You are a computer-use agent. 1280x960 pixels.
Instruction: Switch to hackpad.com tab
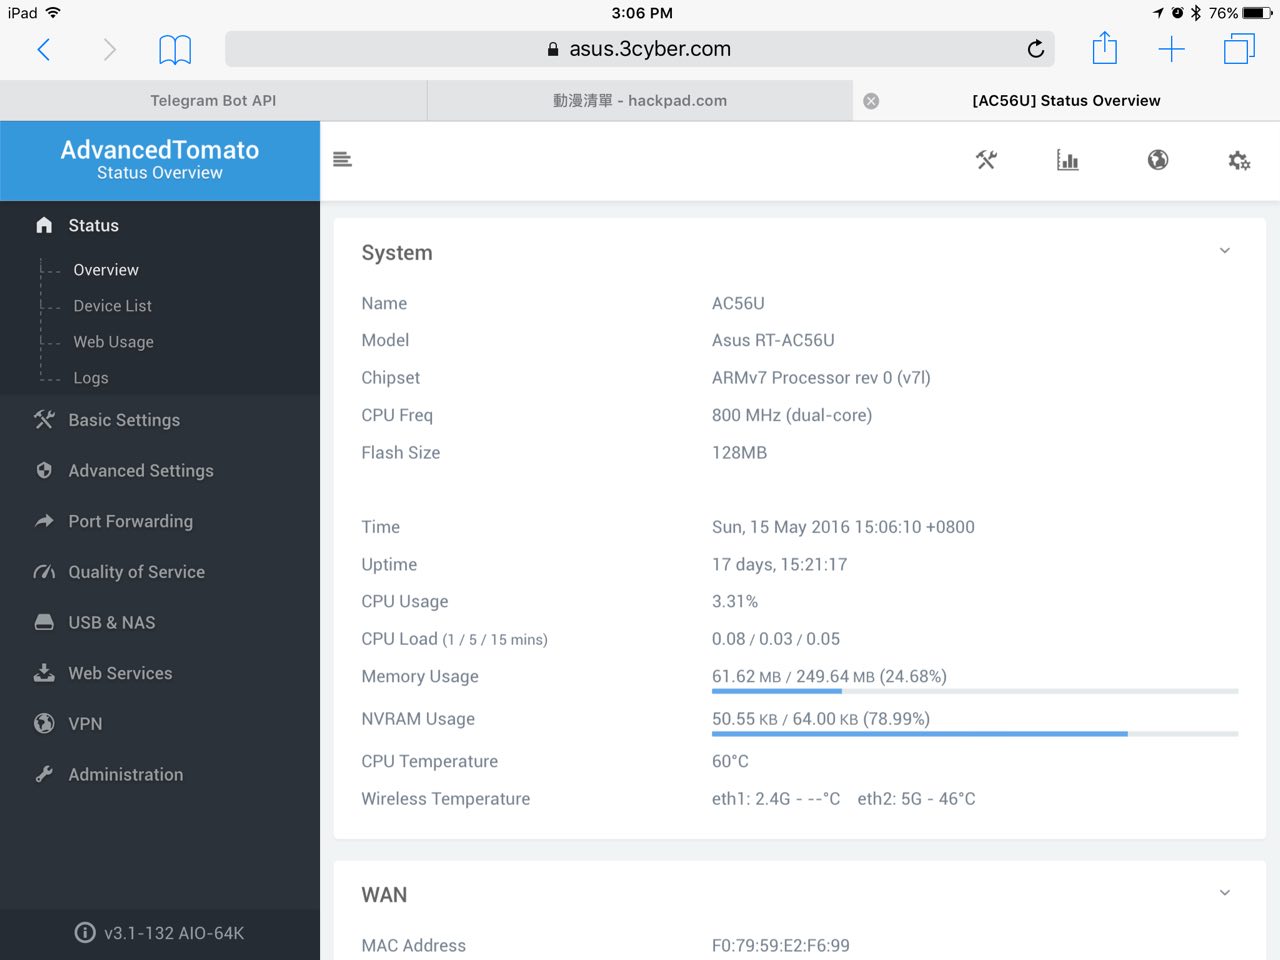click(x=640, y=101)
